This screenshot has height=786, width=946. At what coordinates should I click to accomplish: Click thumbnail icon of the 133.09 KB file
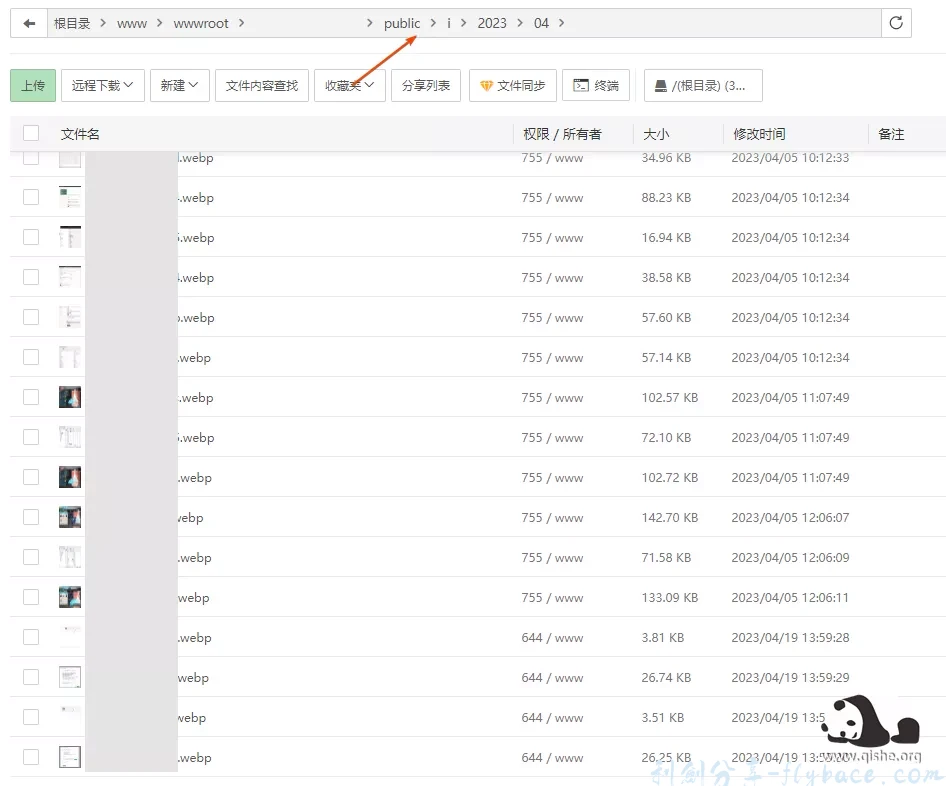(70, 597)
